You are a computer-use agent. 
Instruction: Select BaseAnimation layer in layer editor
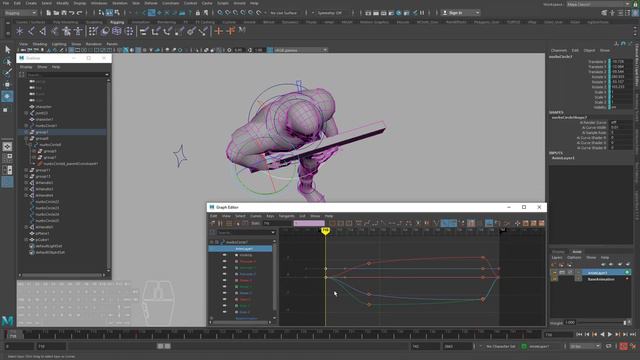[x=601, y=279]
